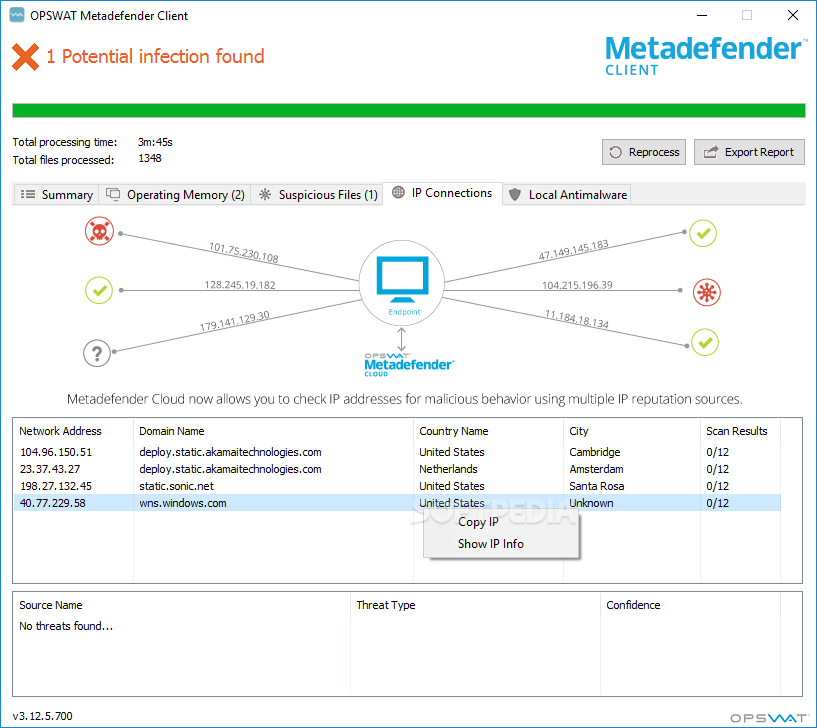Image resolution: width=817 pixels, height=728 pixels.
Task: Close the Metadefender Client window
Action: click(x=793, y=16)
